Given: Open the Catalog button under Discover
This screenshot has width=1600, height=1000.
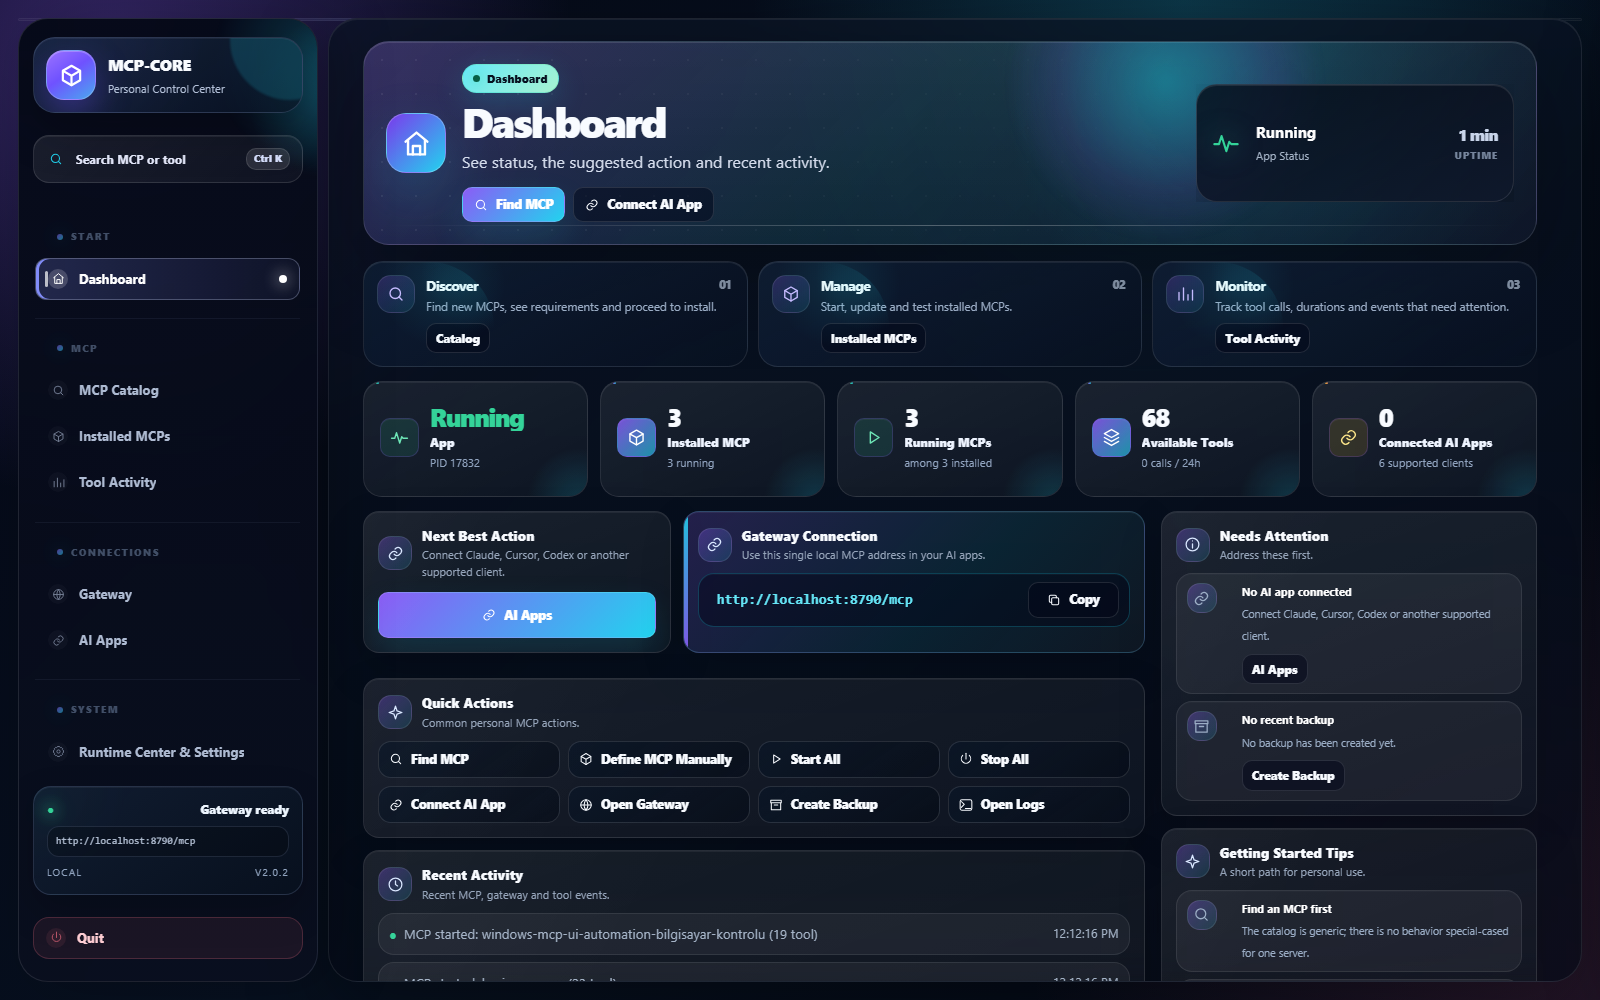Looking at the screenshot, I should (458, 339).
